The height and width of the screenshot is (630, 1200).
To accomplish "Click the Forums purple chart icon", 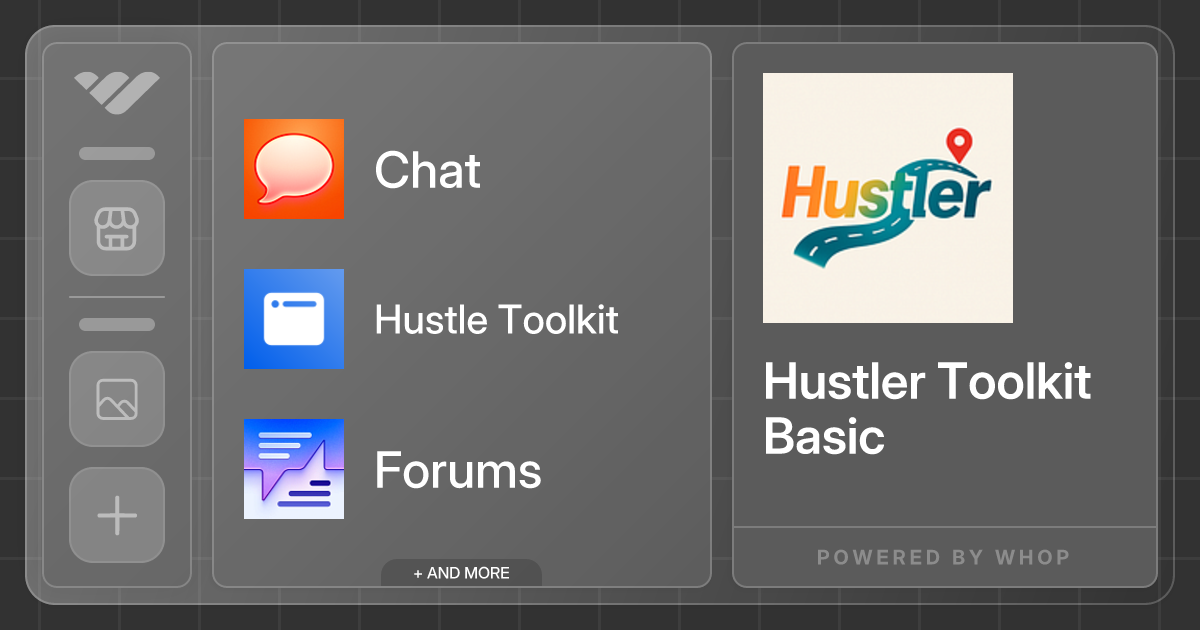I will point(293,469).
